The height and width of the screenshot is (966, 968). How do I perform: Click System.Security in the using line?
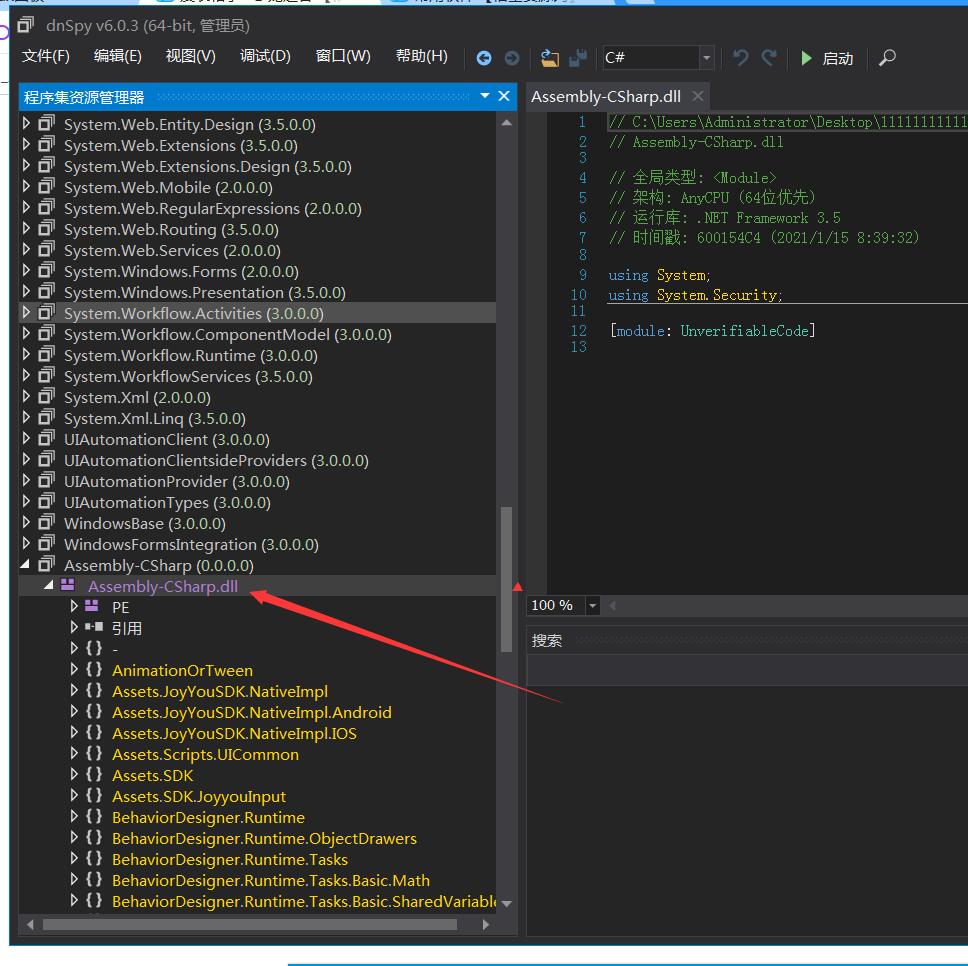[717, 295]
